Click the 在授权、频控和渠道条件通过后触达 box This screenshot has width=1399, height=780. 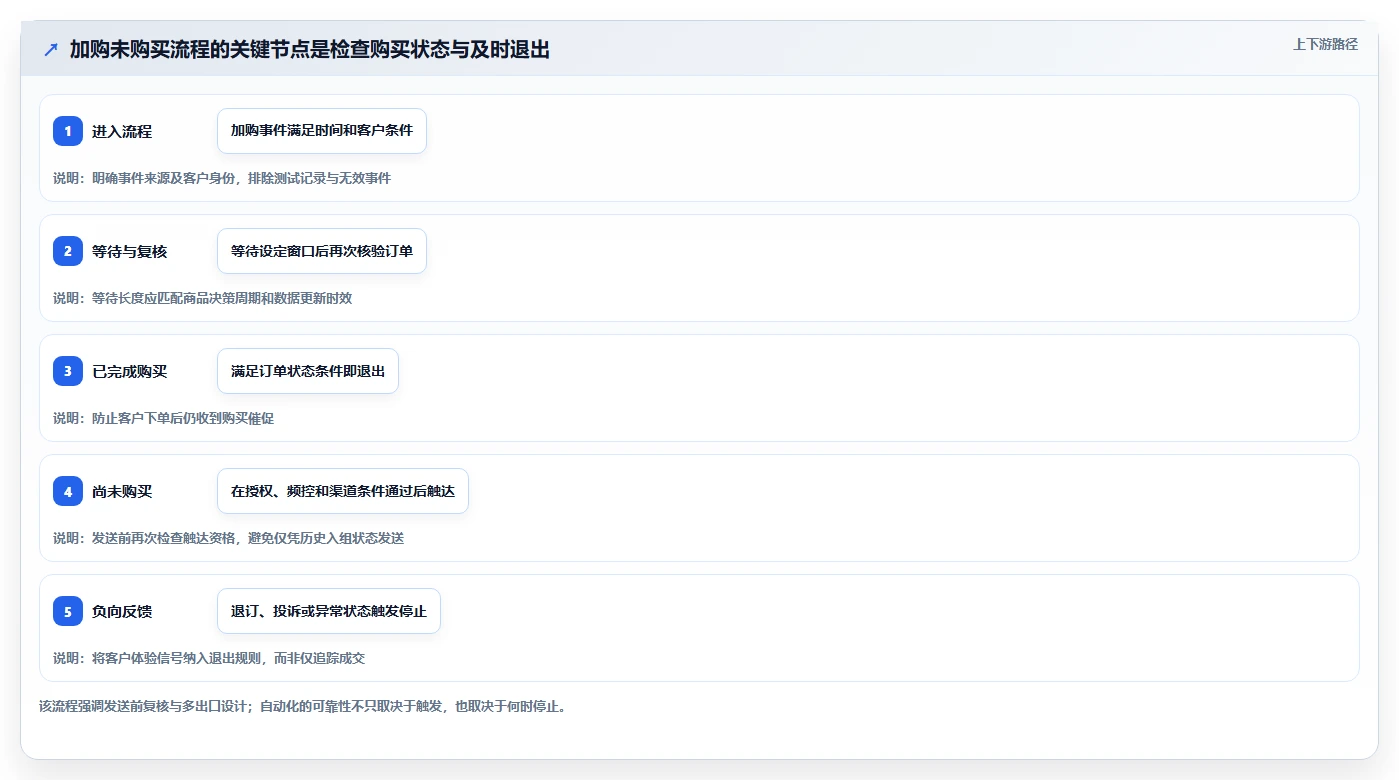[x=343, y=491]
